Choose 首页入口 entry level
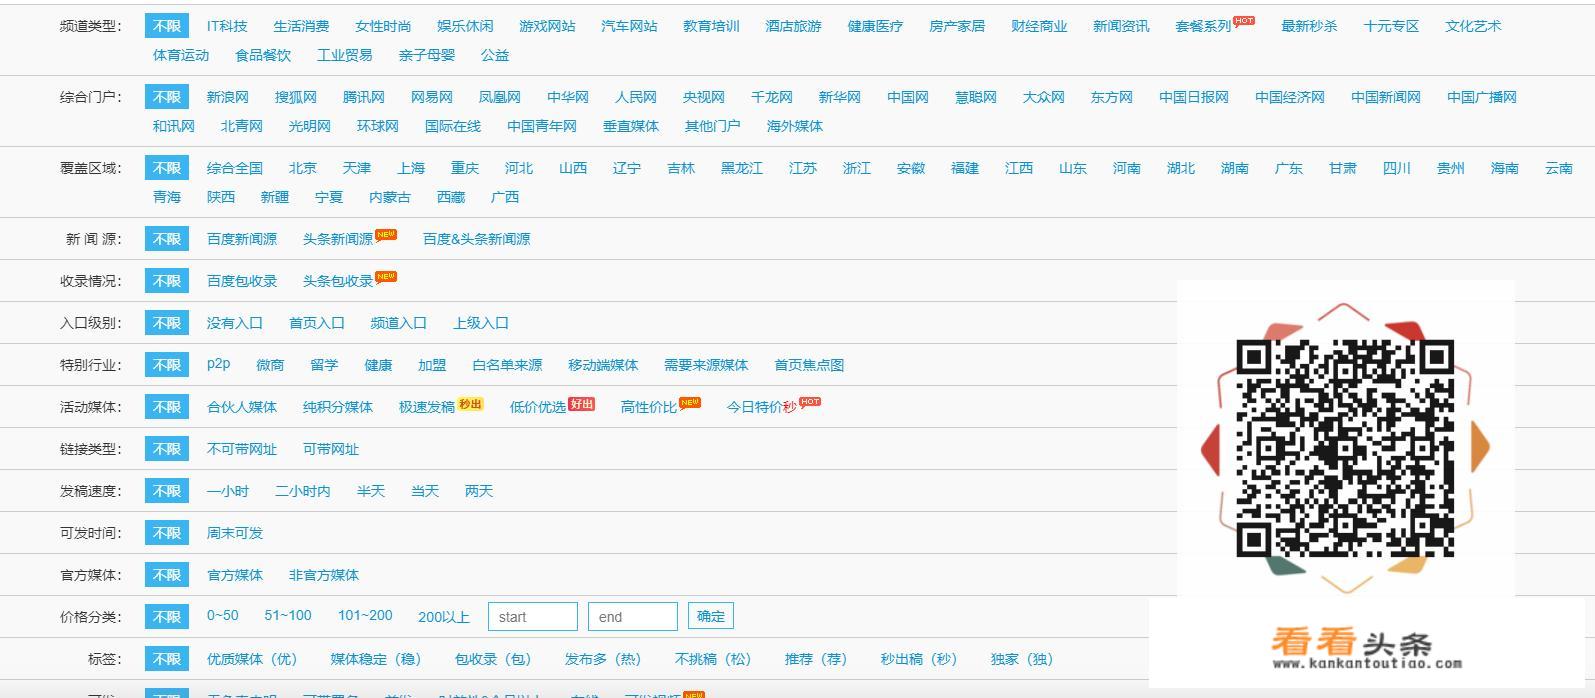The height and width of the screenshot is (698, 1595). click(x=317, y=323)
